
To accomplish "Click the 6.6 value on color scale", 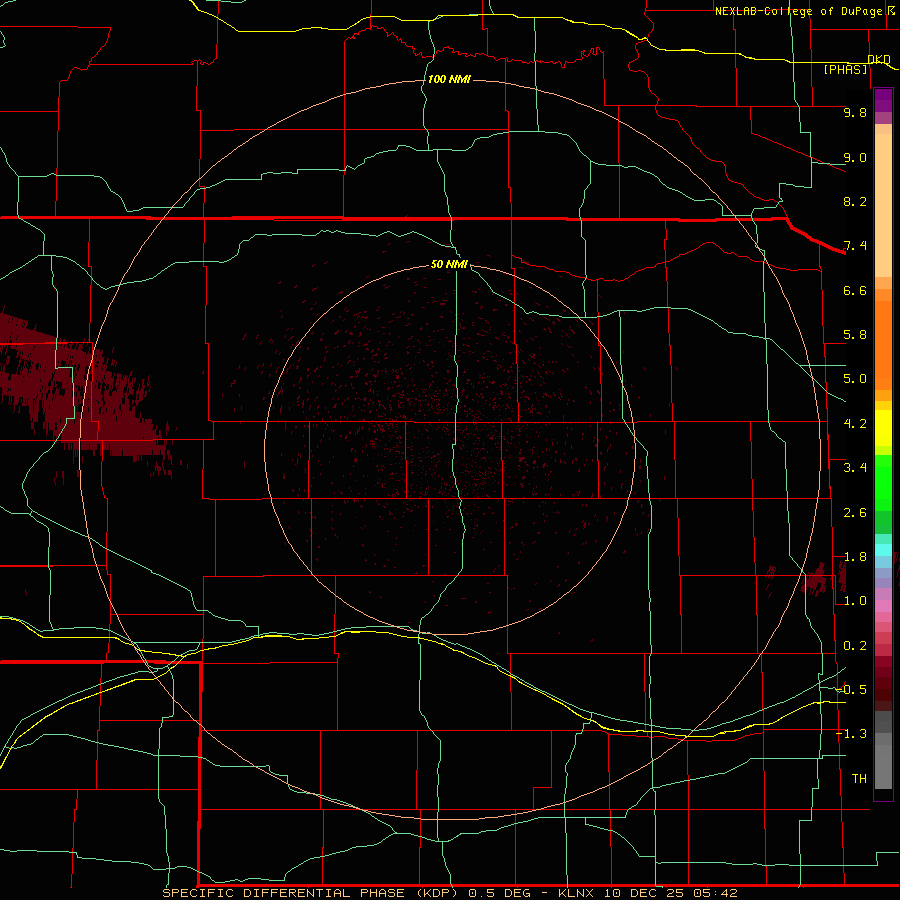I will pos(855,290).
